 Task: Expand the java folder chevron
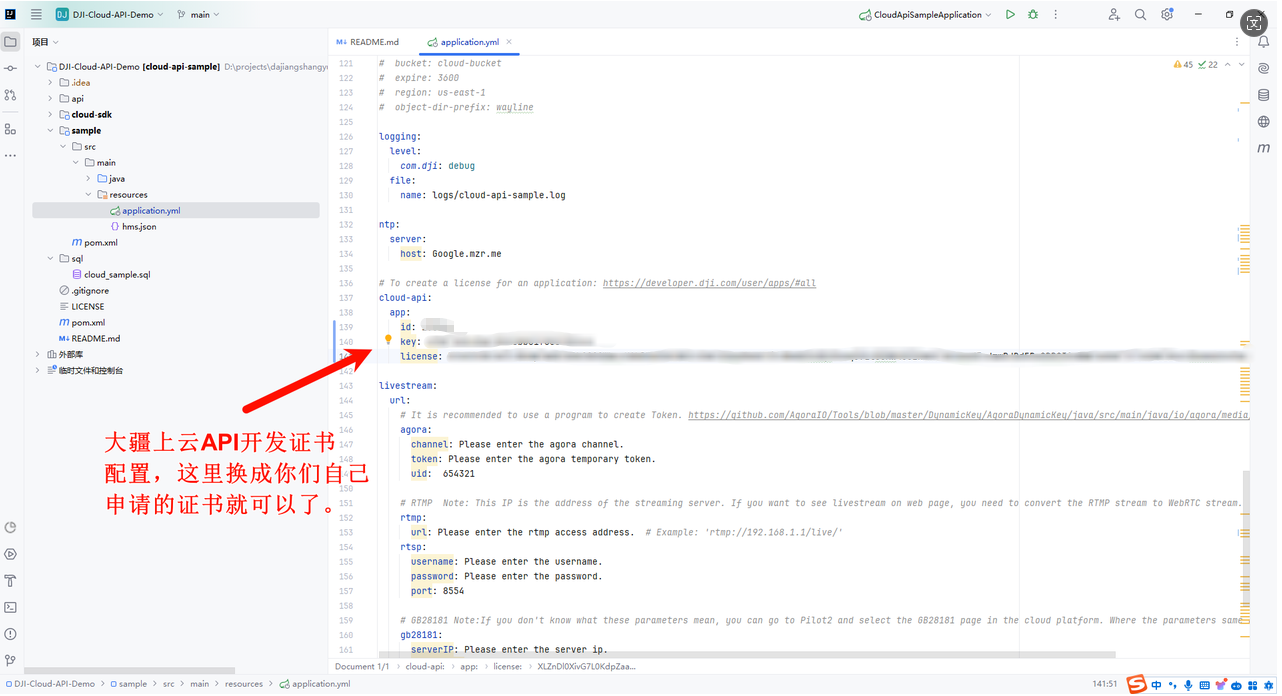(x=88, y=178)
